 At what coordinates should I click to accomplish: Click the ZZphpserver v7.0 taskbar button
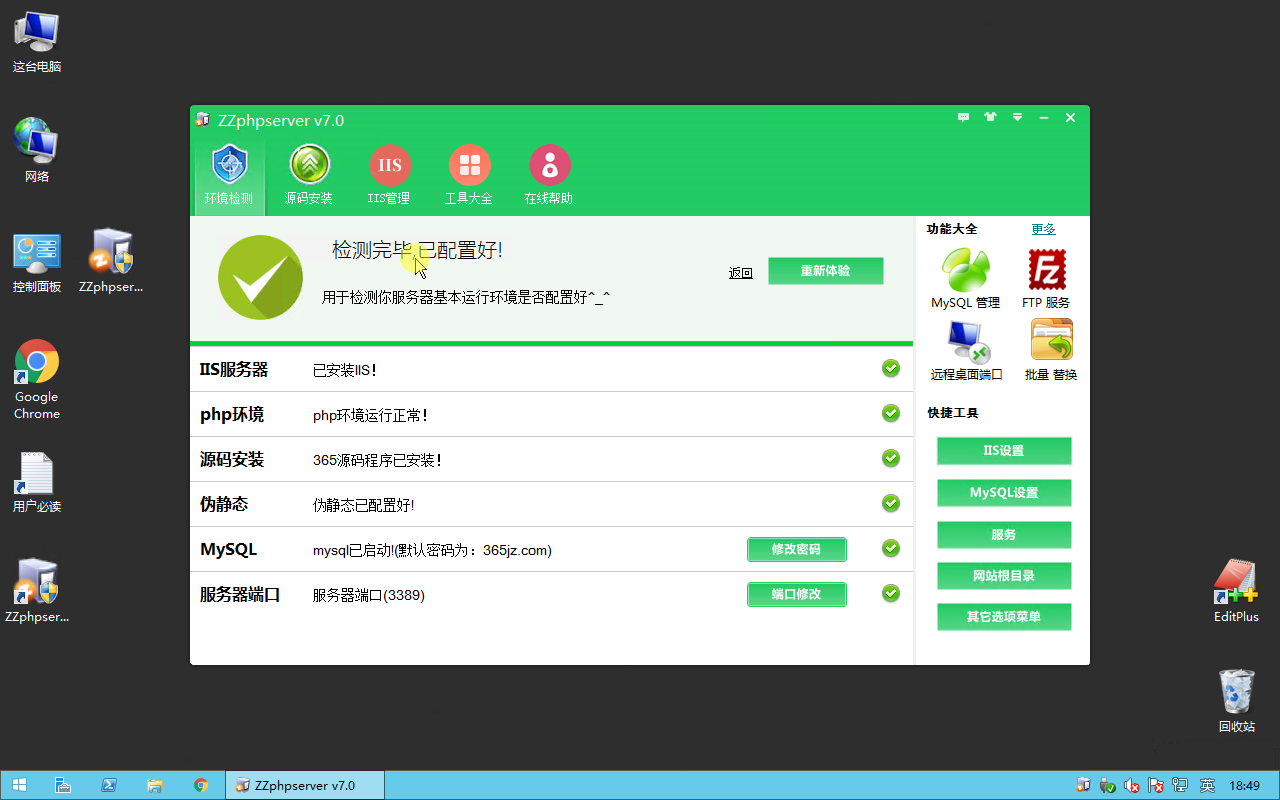point(305,785)
